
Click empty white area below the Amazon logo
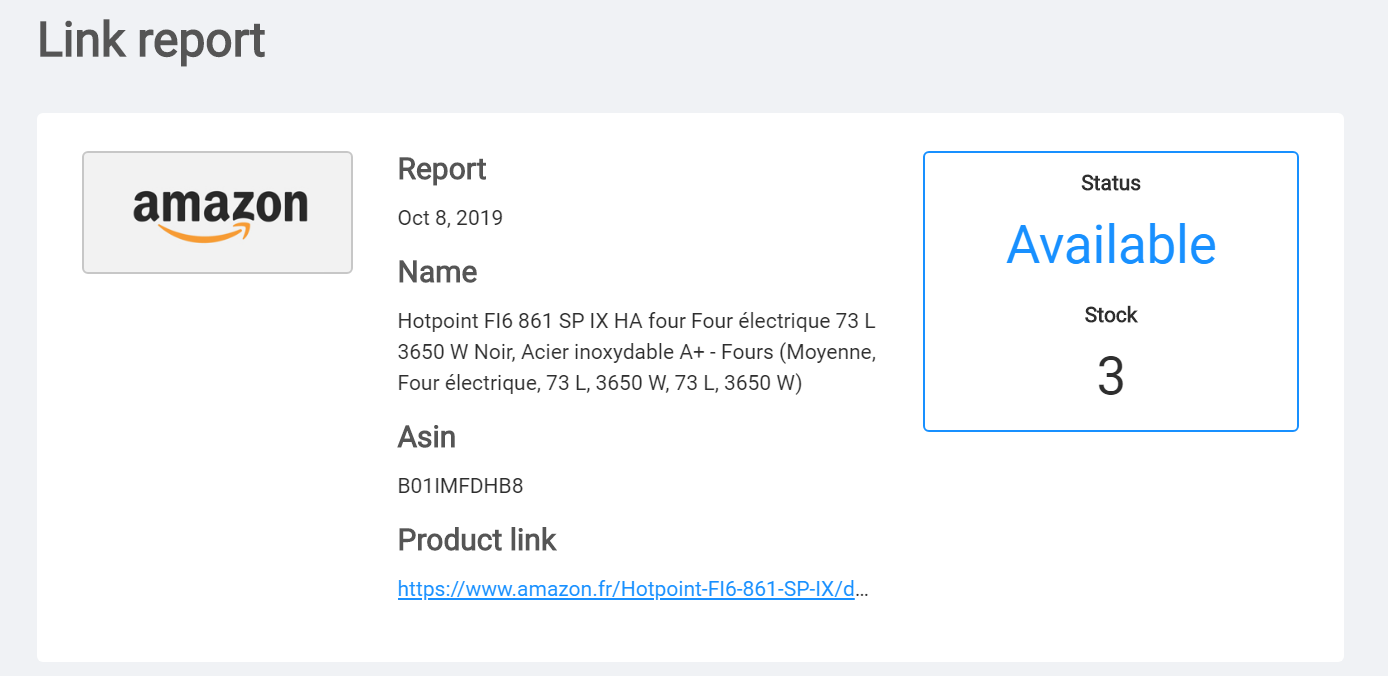pyautogui.click(x=217, y=450)
